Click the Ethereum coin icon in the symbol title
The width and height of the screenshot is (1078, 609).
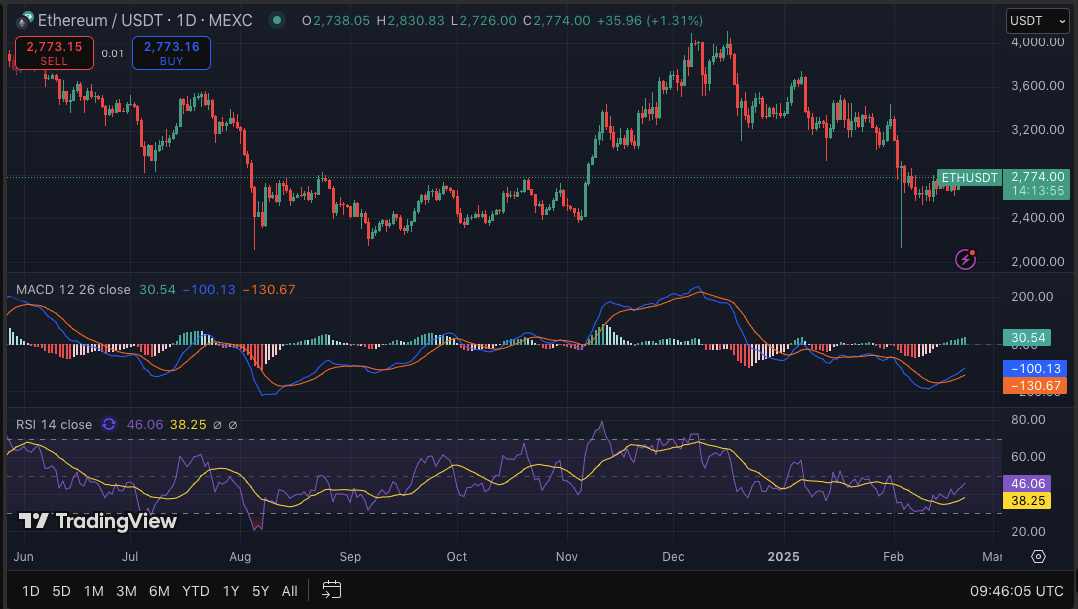(x=24, y=19)
